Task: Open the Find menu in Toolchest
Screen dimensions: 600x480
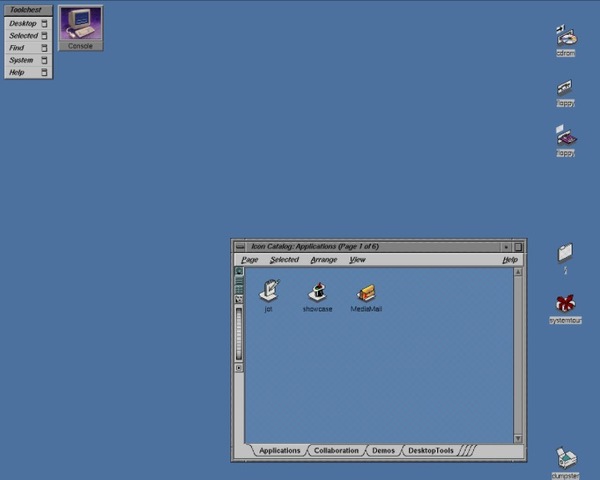Action: pyautogui.click(x=28, y=48)
